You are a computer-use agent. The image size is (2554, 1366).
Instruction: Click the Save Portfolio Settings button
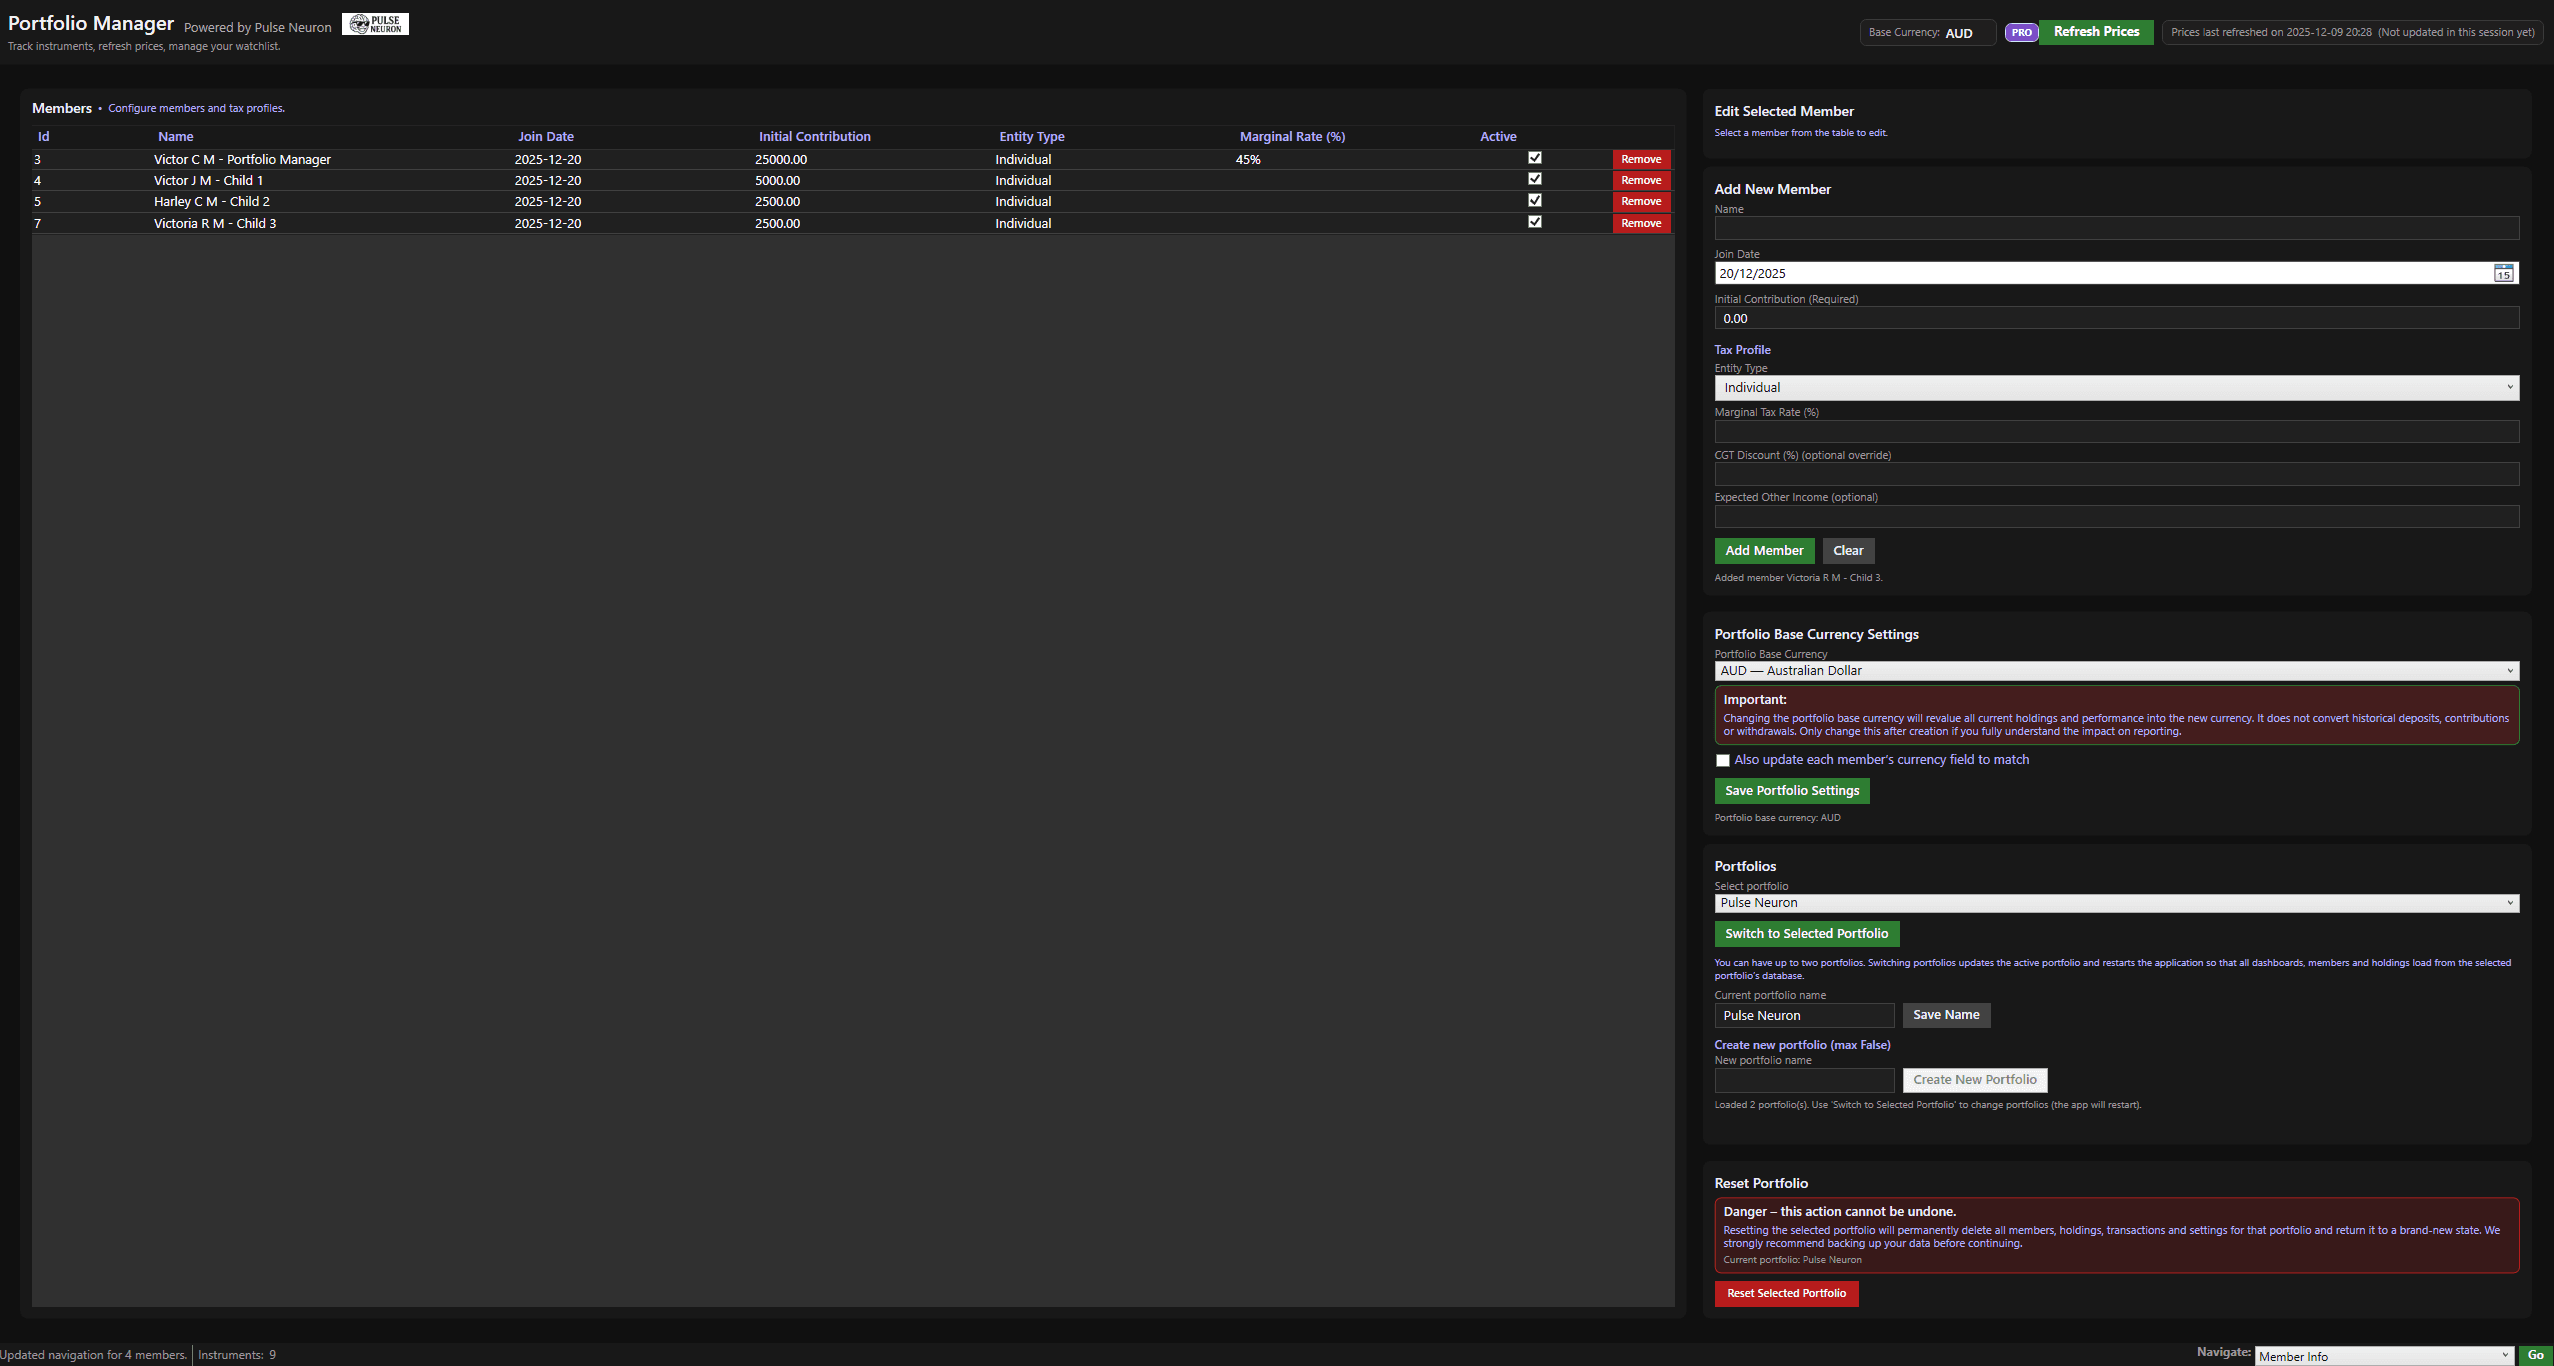[1791, 791]
